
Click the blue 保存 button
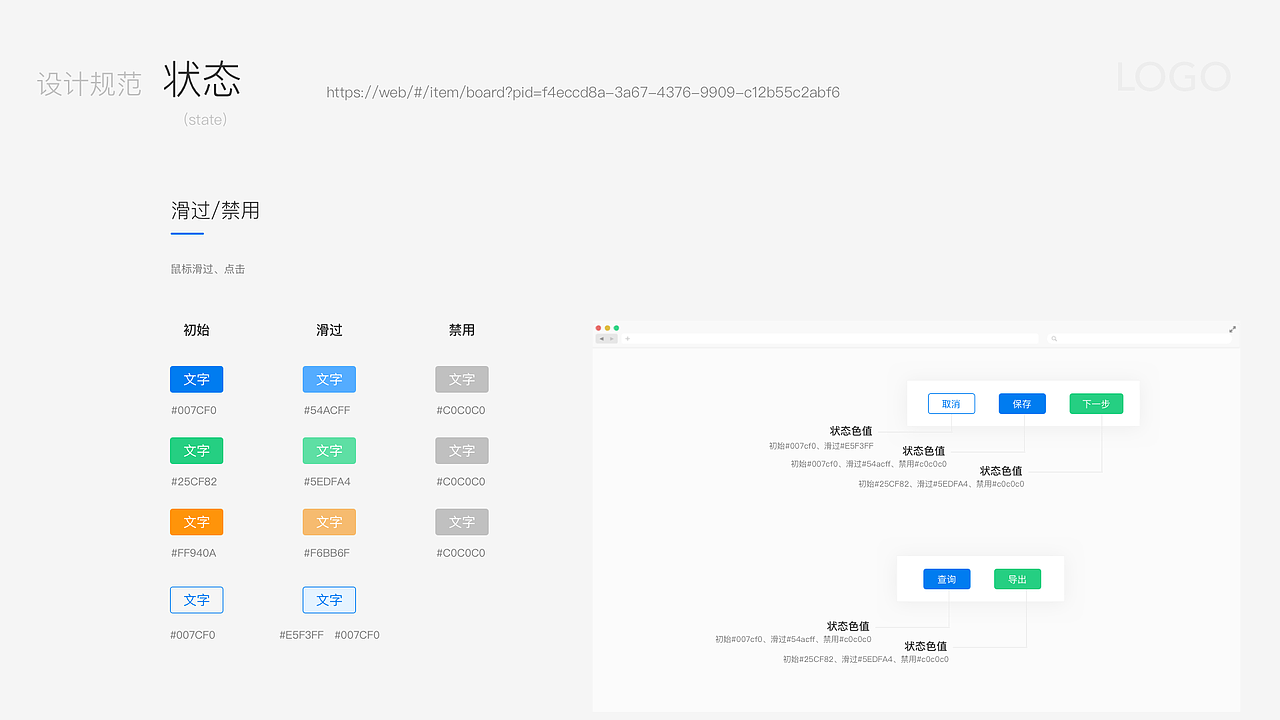(x=1022, y=404)
